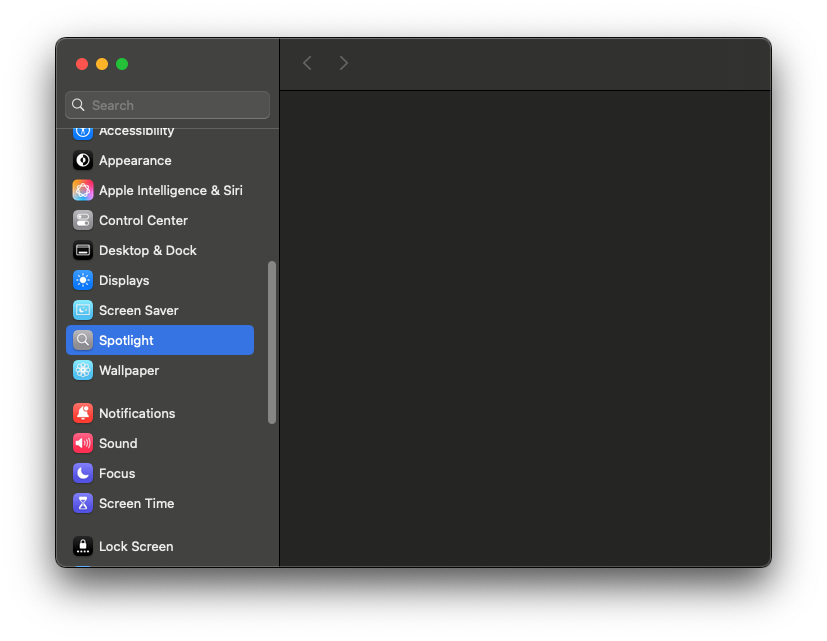The height and width of the screenshot is (641, 827).
Task: Click the Desktop & Dock icon
Action: [x=83, y=251]
